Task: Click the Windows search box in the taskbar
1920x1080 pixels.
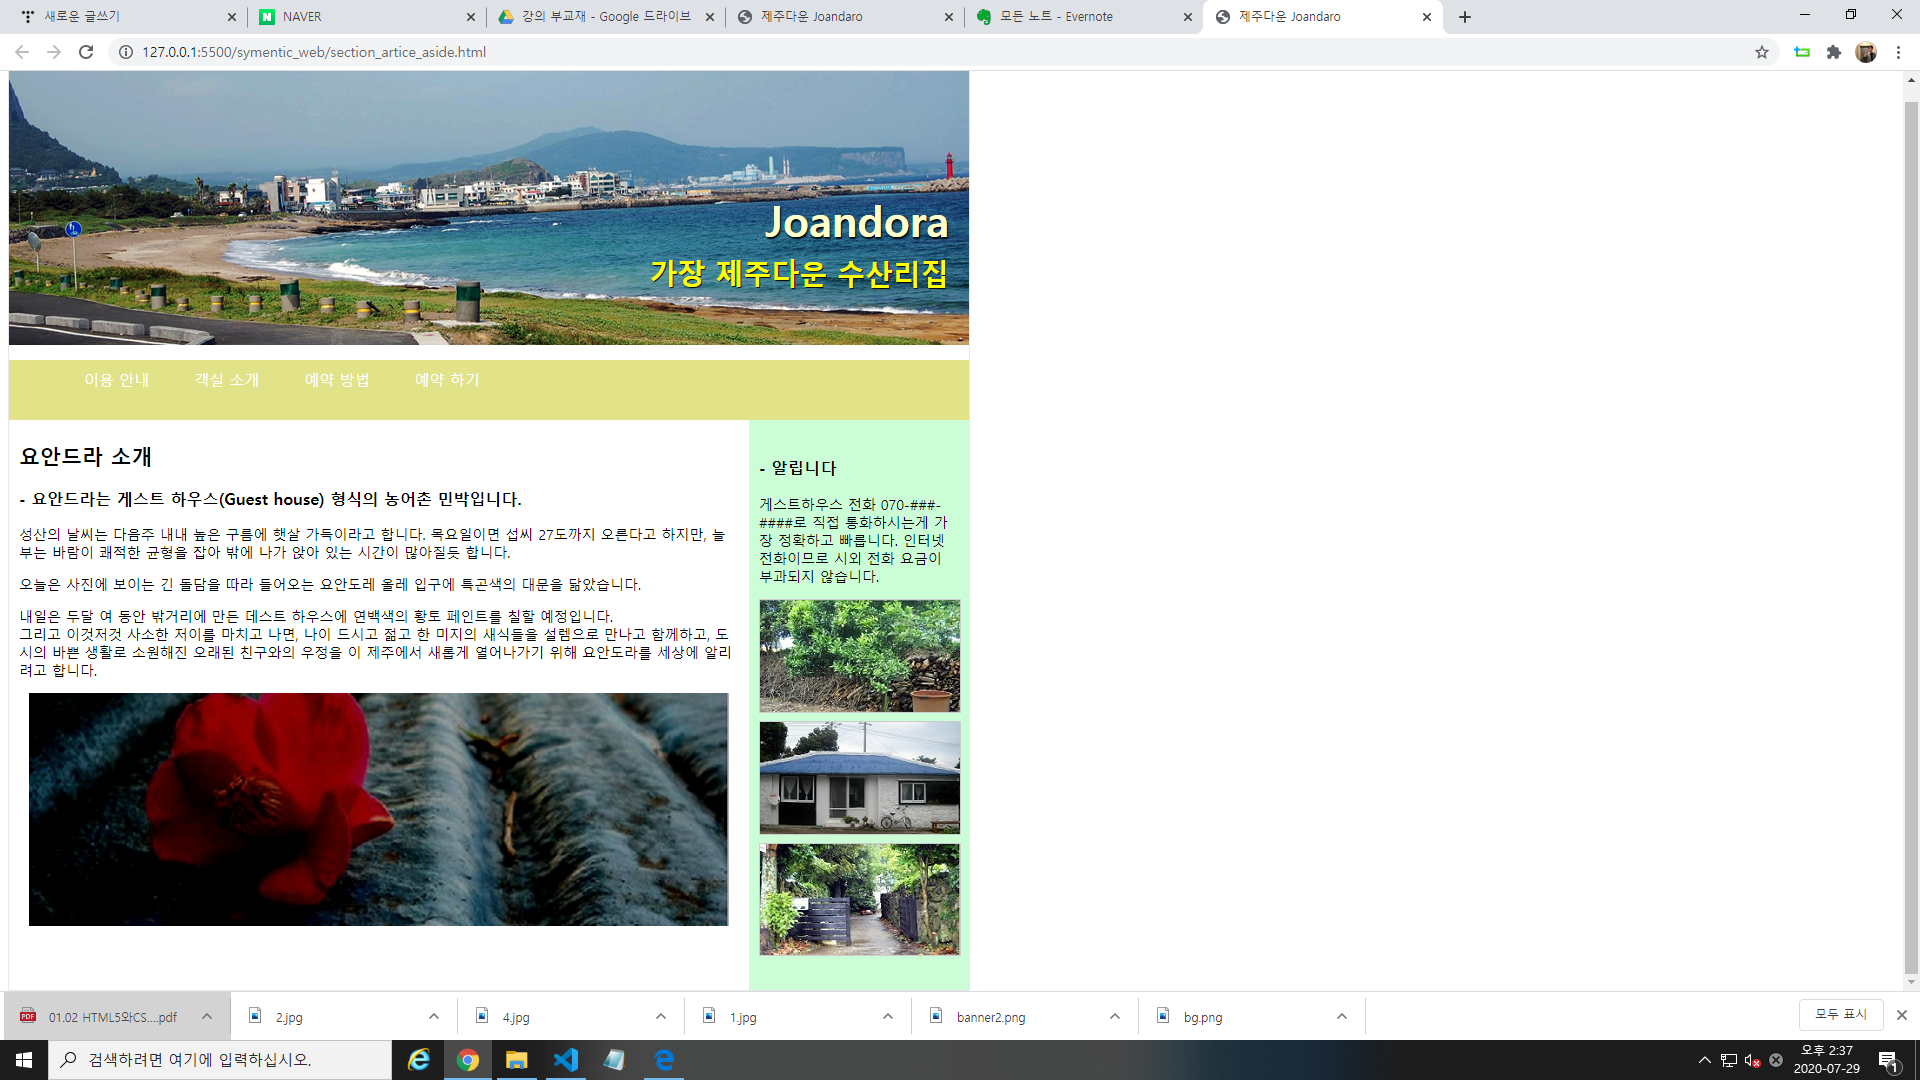Action: click(220, 1060)
